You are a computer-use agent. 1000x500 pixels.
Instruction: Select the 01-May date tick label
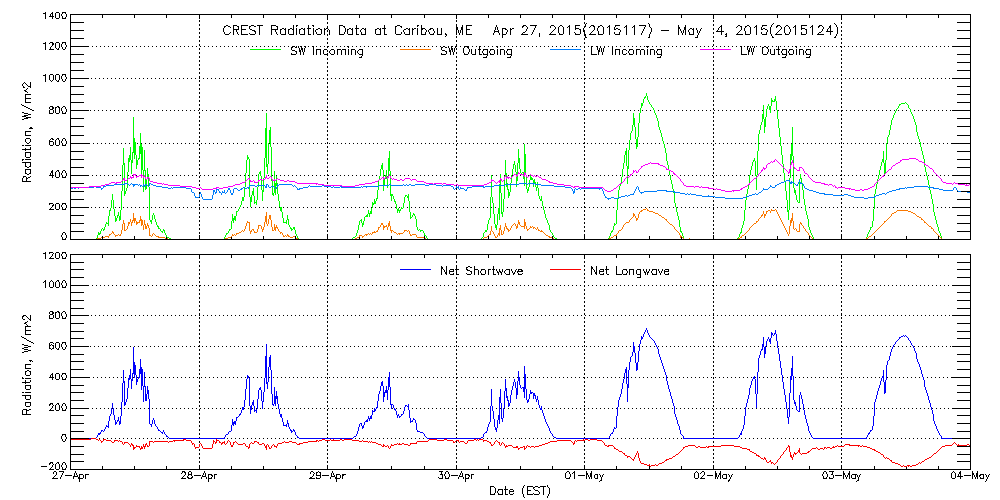[585, 477]
